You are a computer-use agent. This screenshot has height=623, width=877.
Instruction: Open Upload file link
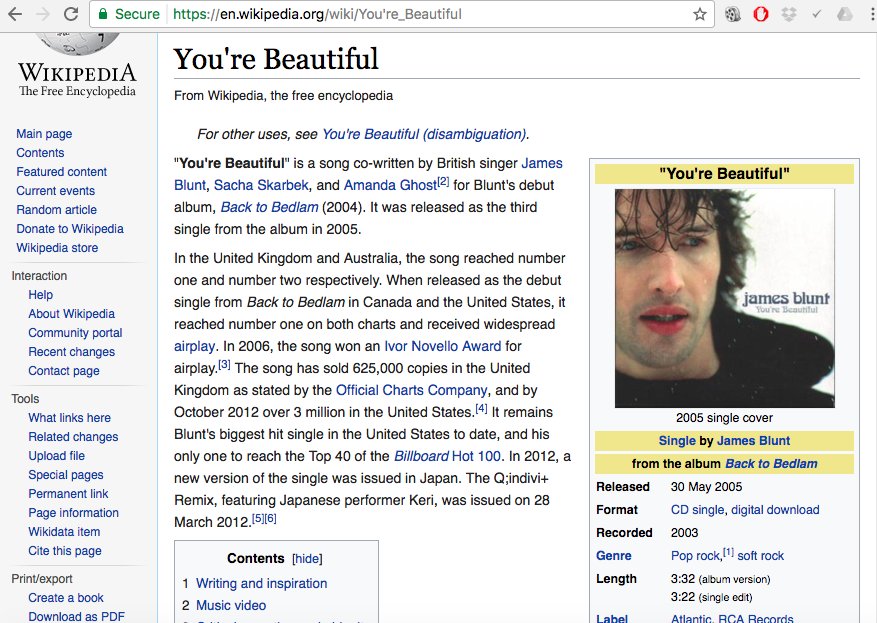[x=56, y=456]
